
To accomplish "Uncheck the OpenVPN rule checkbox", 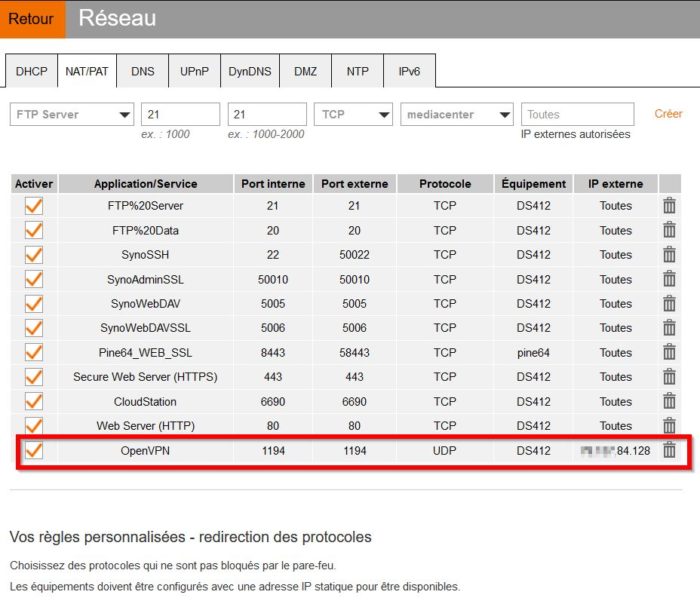I will (x=34, y=451).
